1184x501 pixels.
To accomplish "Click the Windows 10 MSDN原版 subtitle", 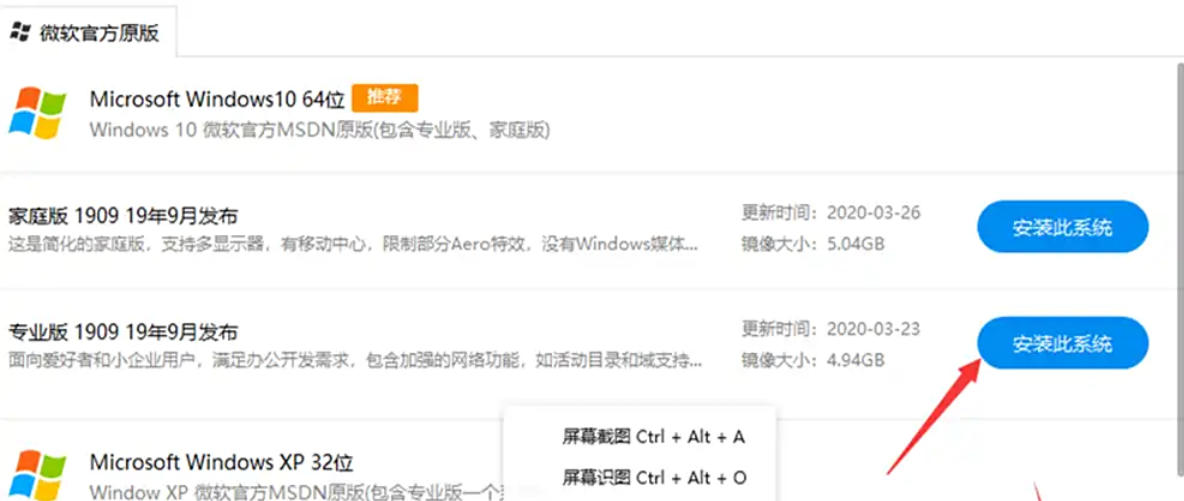I will click(319, 130).
